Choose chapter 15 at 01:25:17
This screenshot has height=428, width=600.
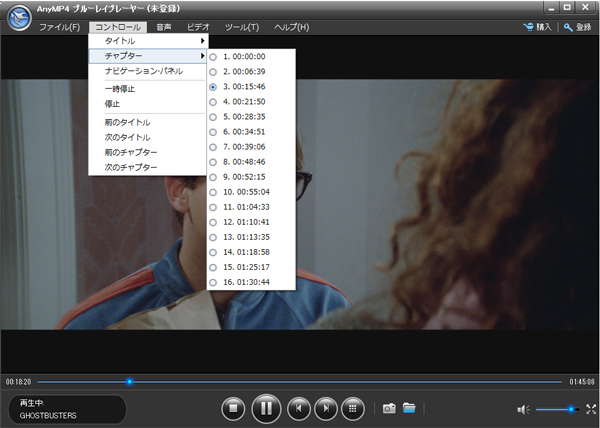click(x=251, y=267)
